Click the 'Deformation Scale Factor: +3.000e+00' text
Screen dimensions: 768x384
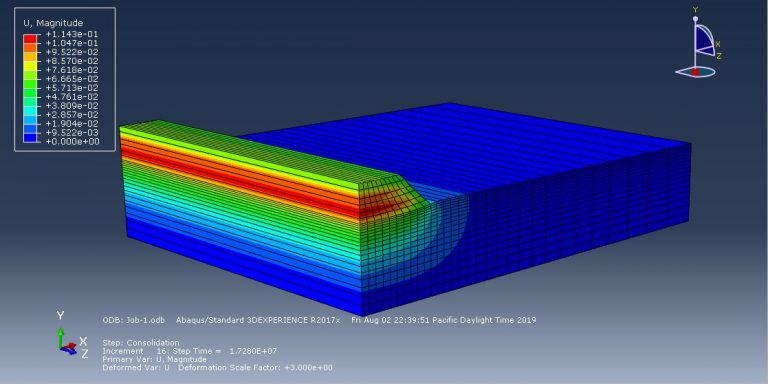256,368
